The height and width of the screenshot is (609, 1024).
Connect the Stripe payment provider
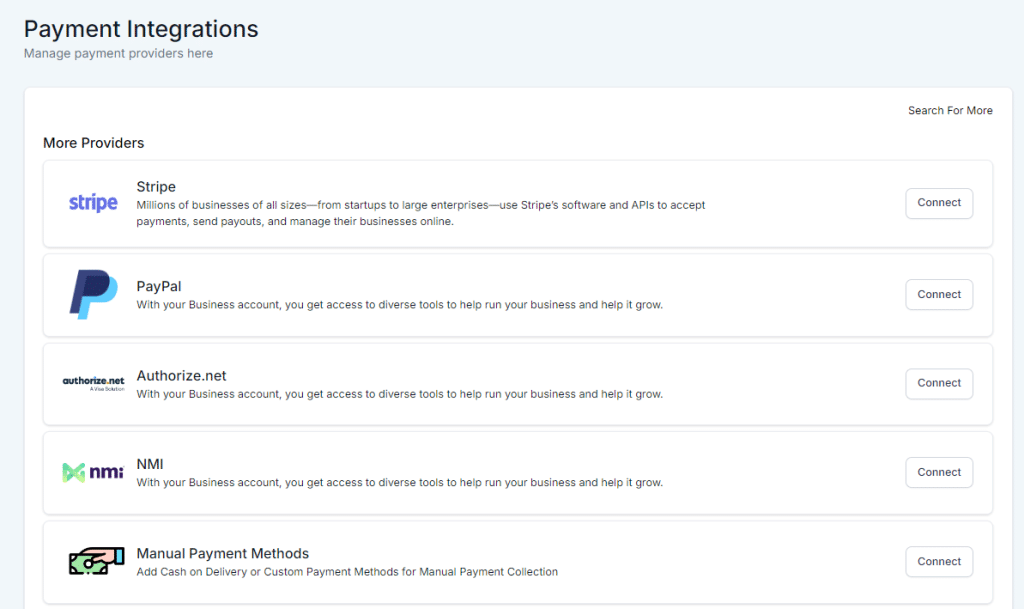[939, 203]
